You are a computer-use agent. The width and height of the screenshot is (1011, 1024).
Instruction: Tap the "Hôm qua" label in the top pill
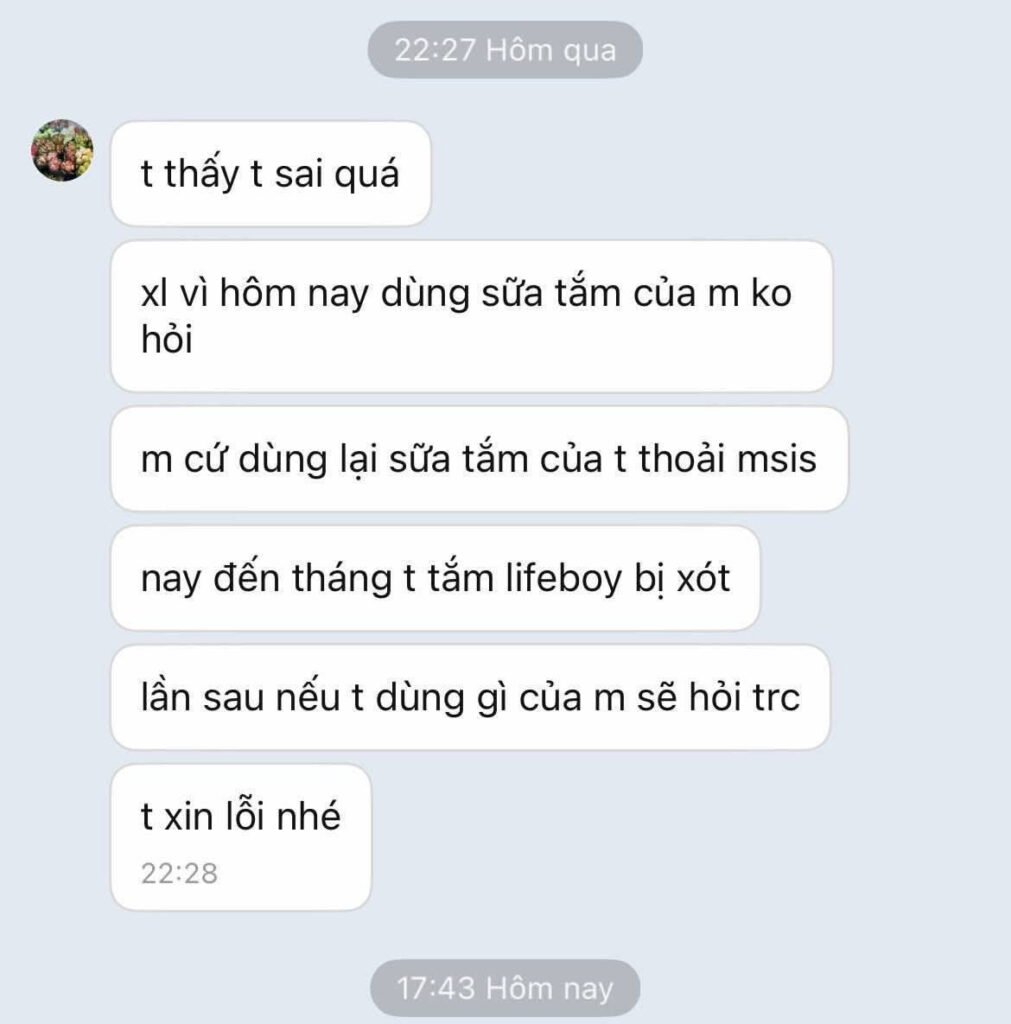(551, 51)
